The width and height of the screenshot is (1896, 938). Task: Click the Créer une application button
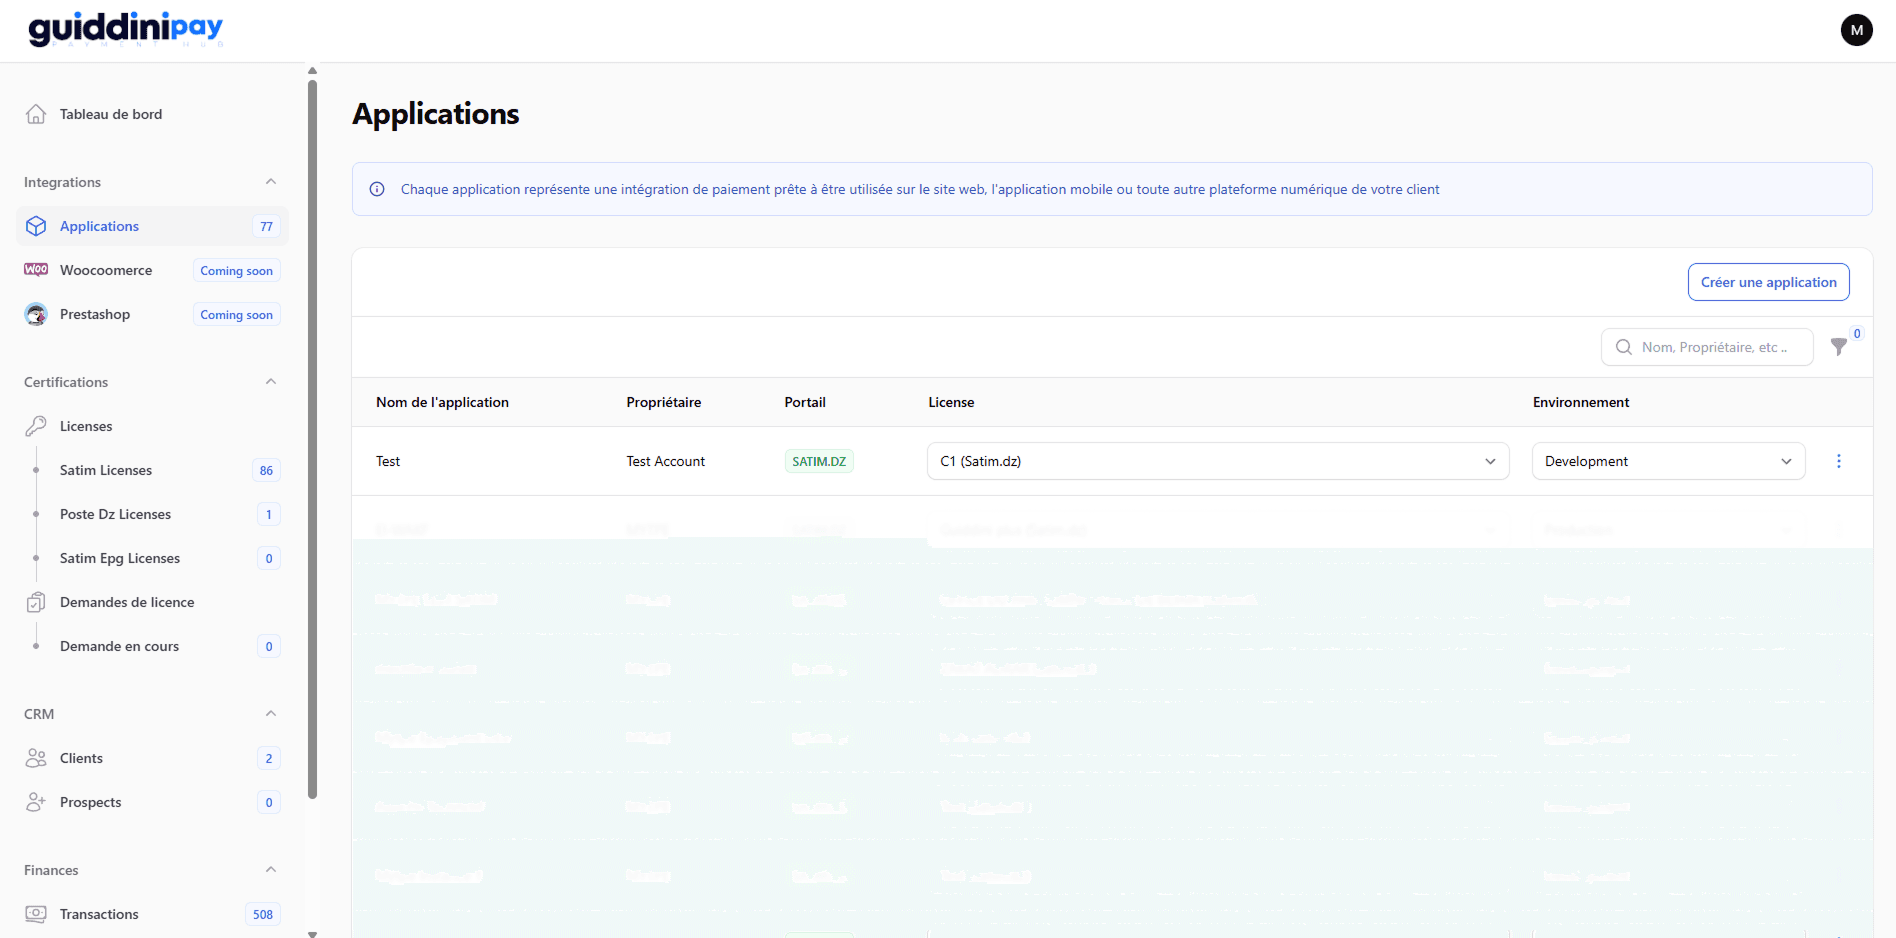click(1768, 281)
